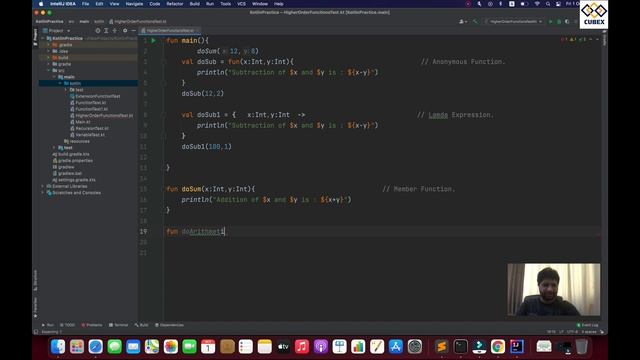Open Launchpad from the dock
Viewport: 640px width, 360px height.
coord(77,347)
